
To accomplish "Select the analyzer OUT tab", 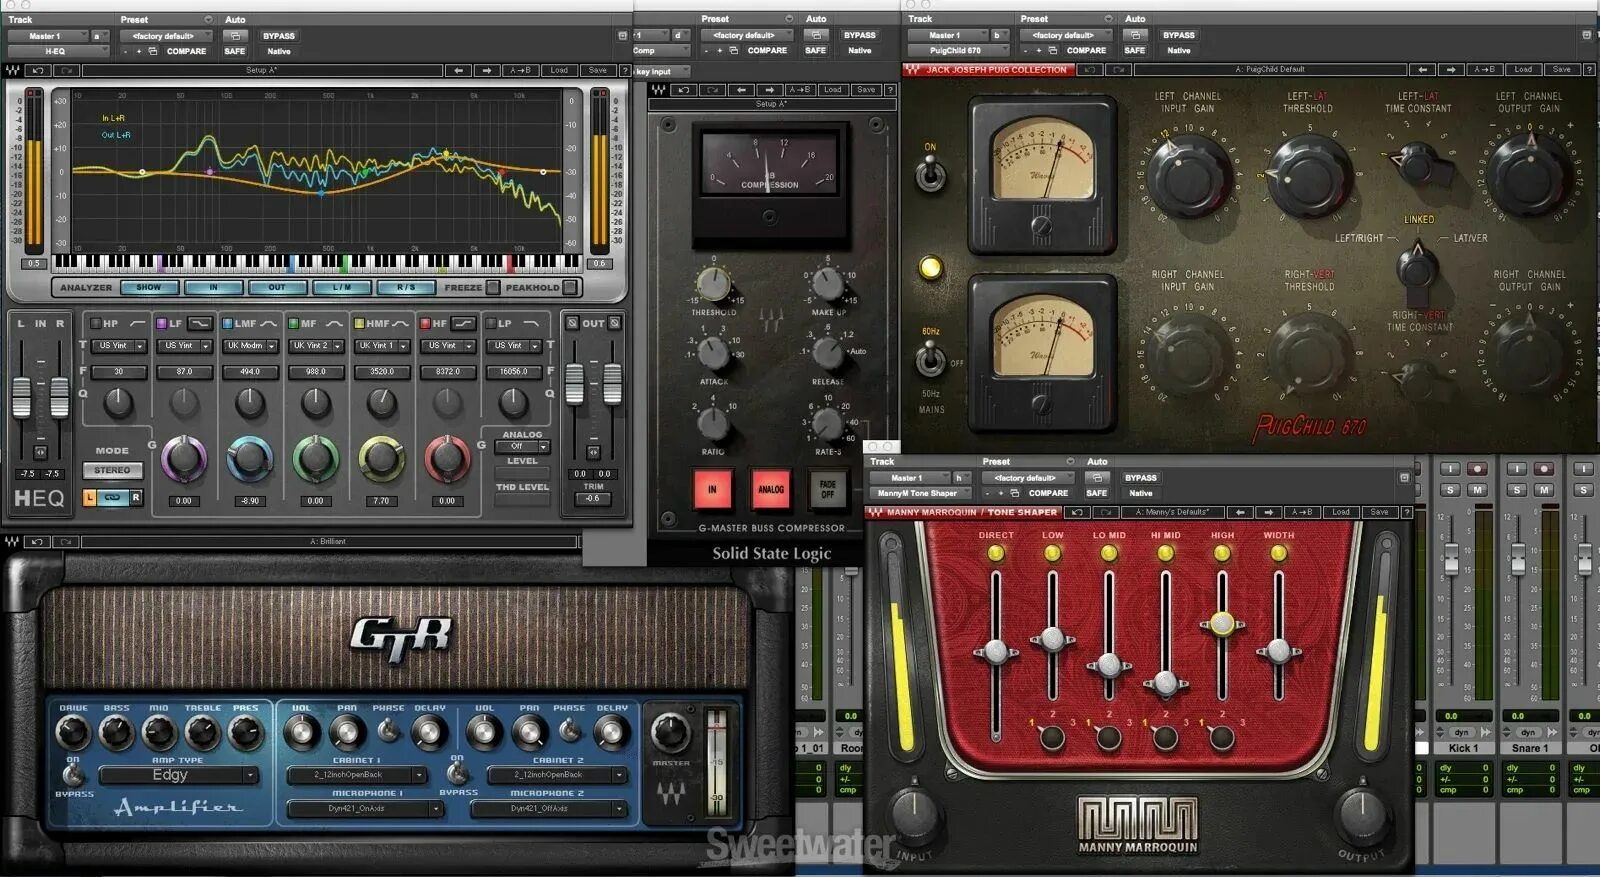I will (x=277, y=287).
